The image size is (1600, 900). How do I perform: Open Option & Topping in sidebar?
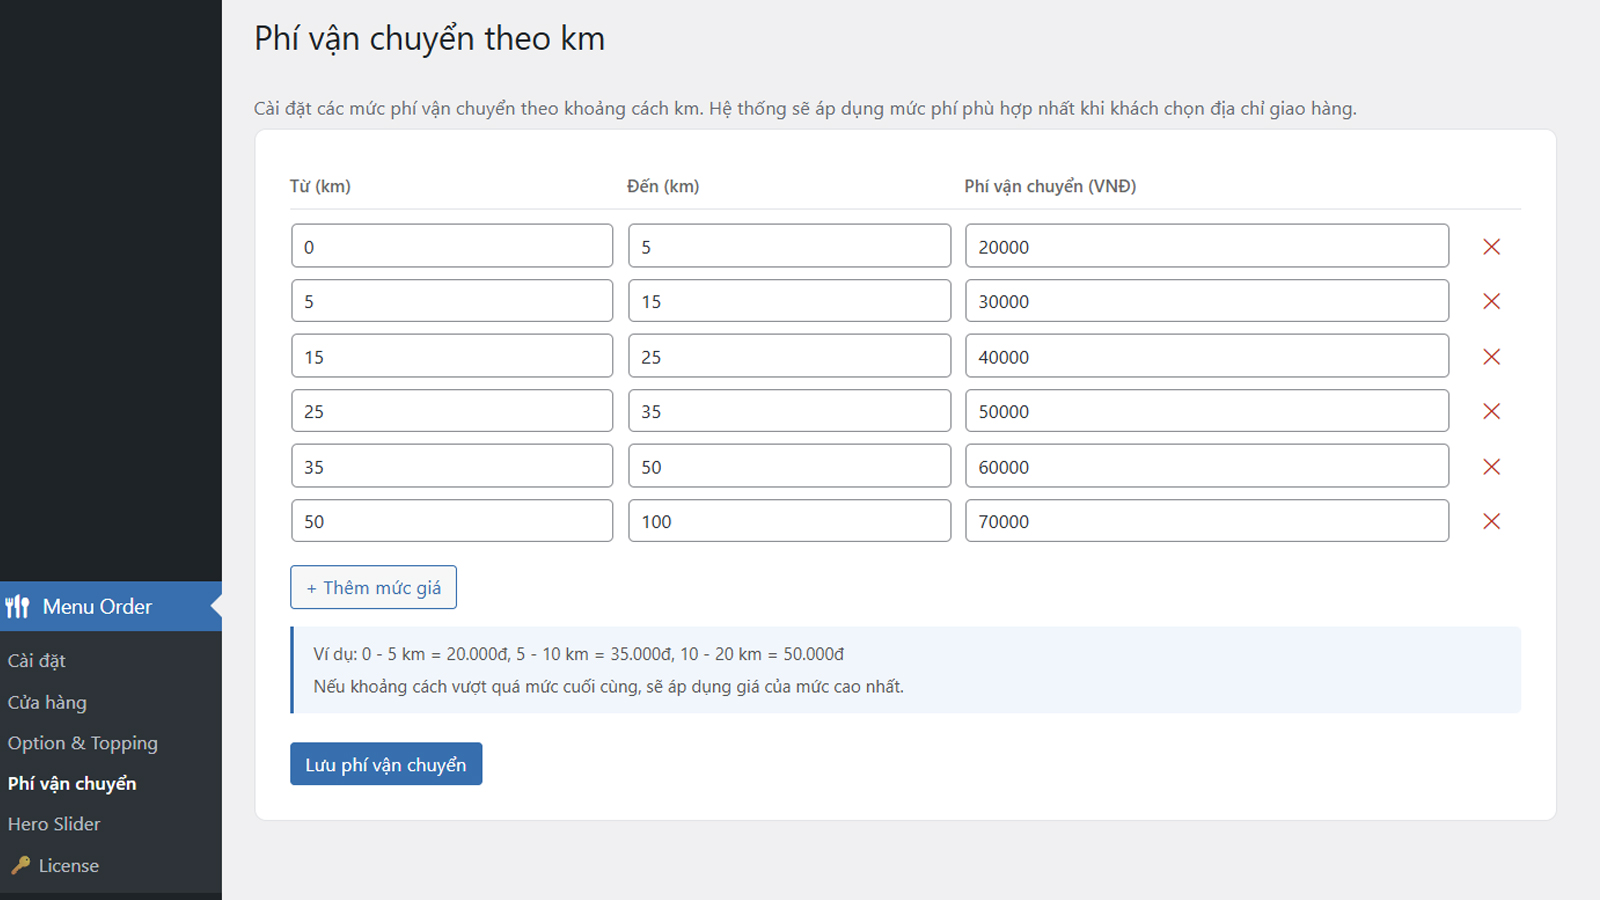(83, 743)
